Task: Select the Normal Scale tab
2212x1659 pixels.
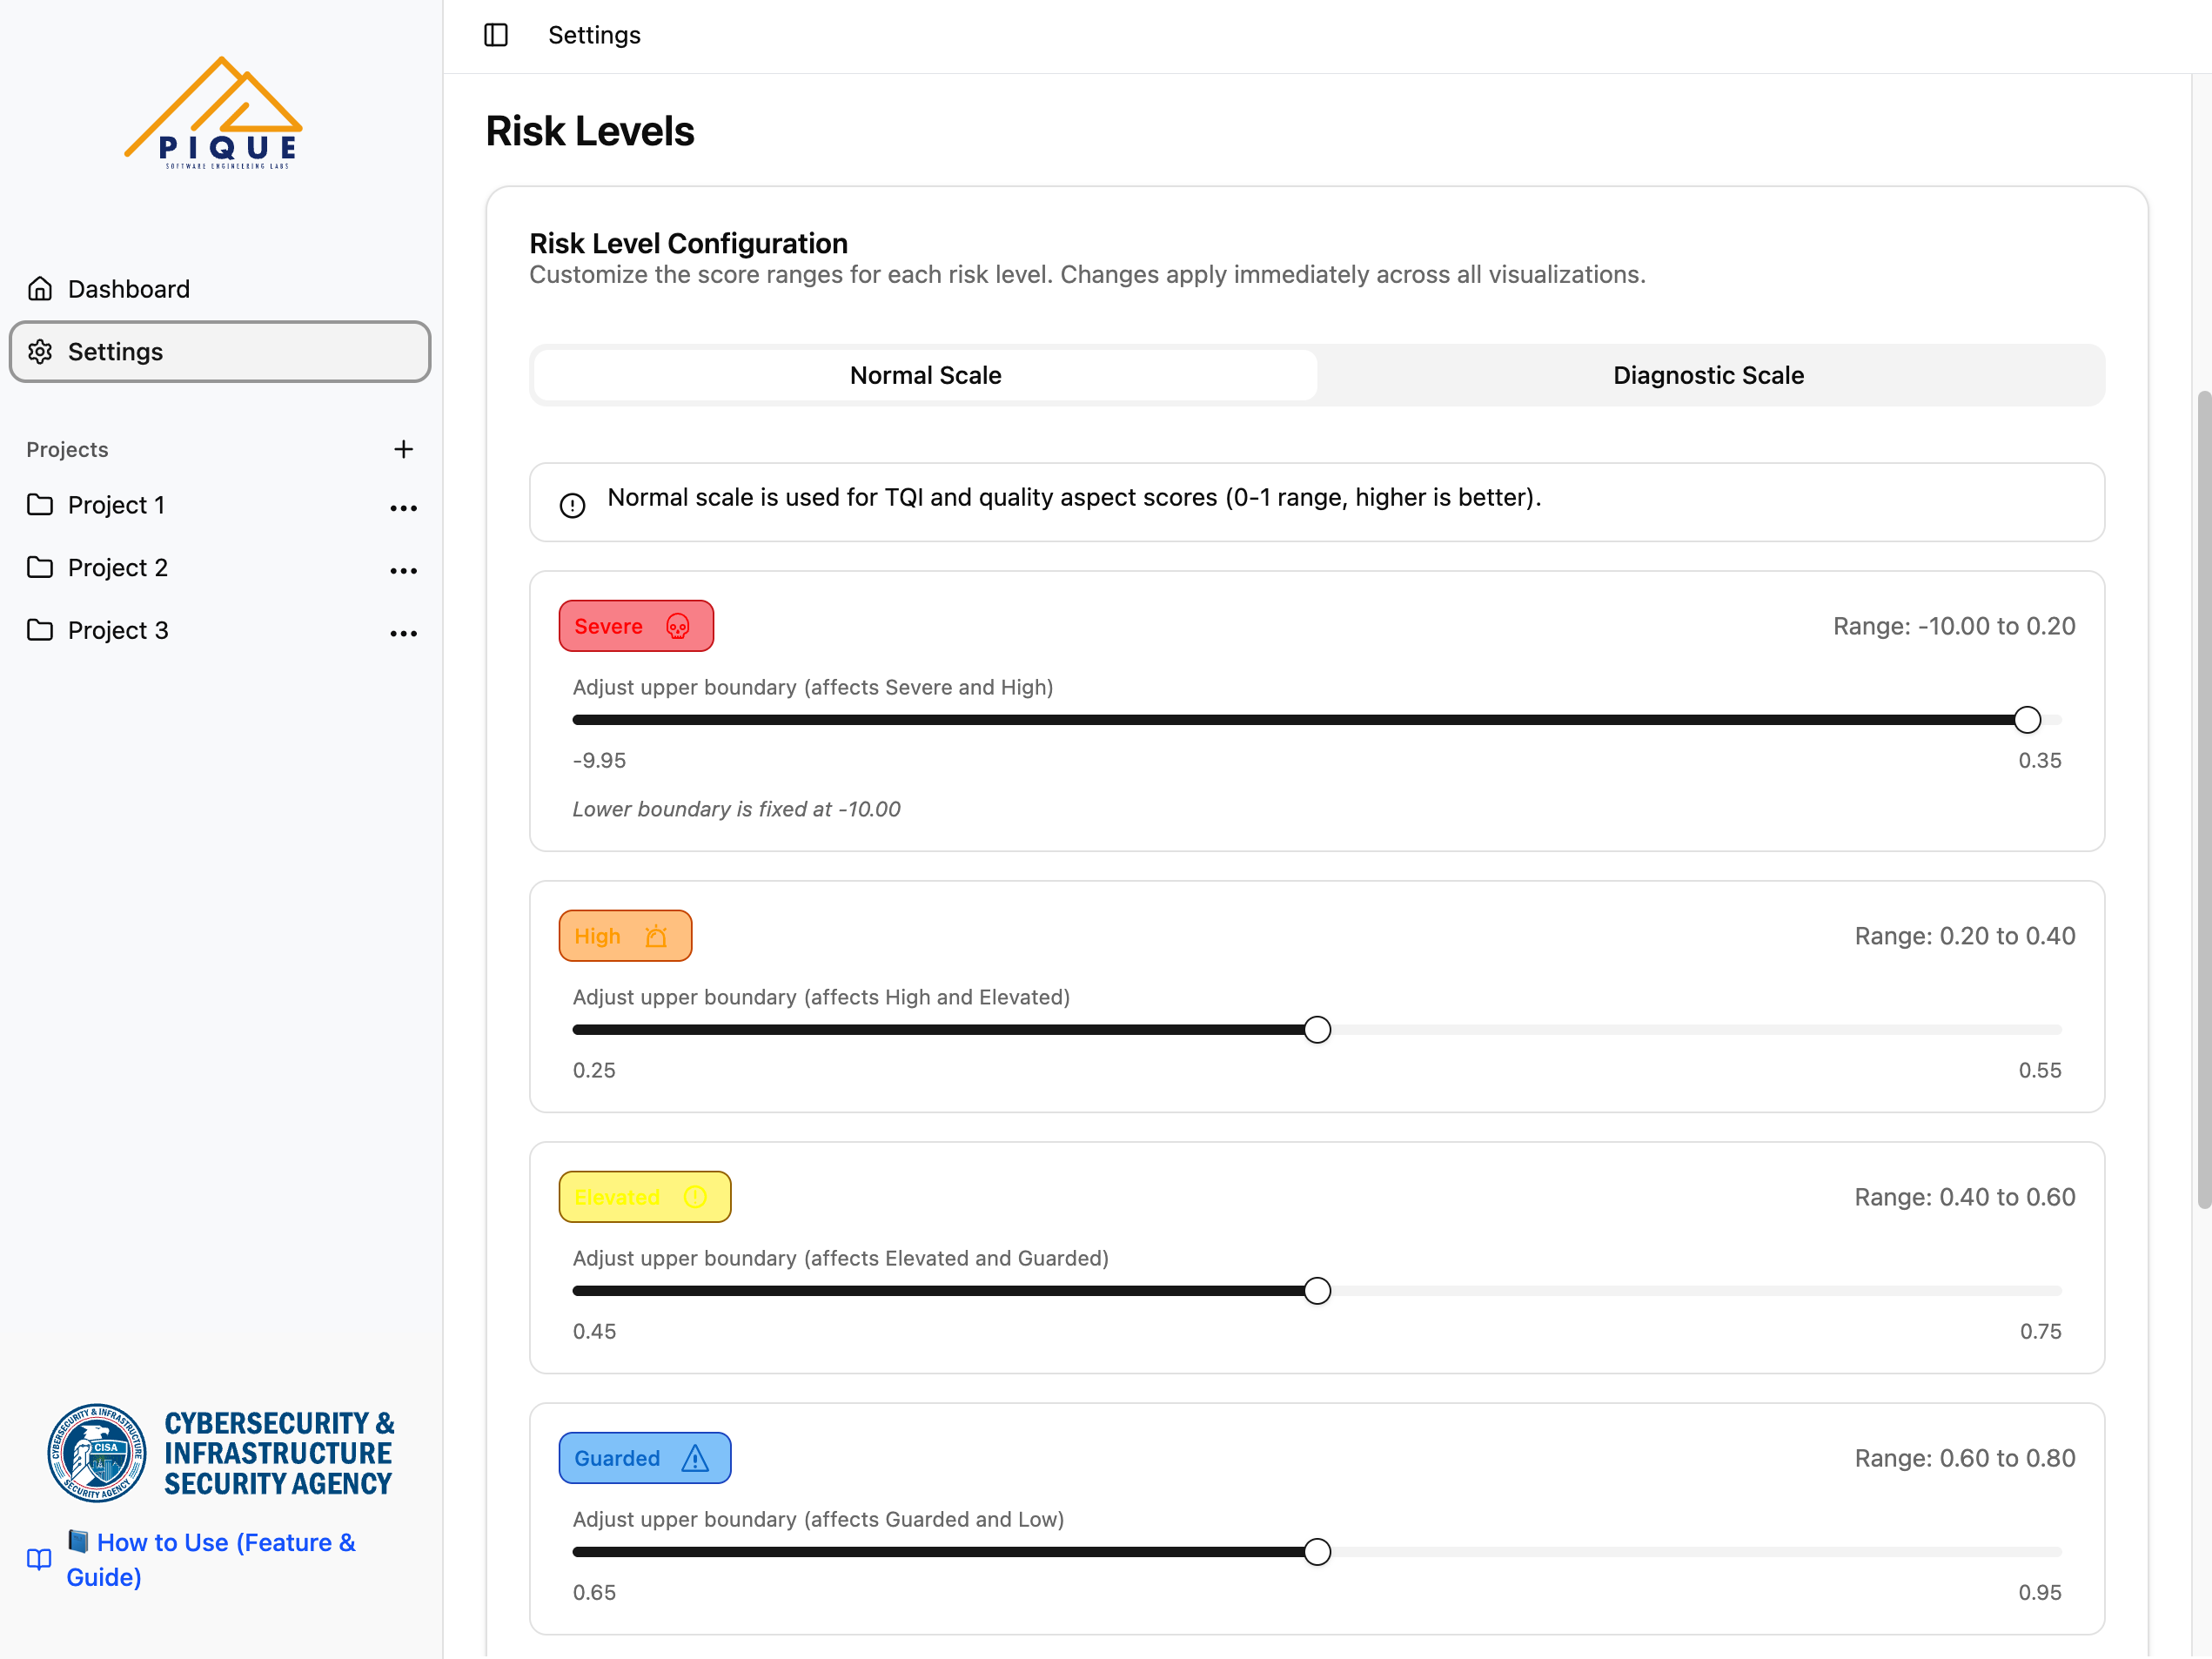Action: (925, 375)
